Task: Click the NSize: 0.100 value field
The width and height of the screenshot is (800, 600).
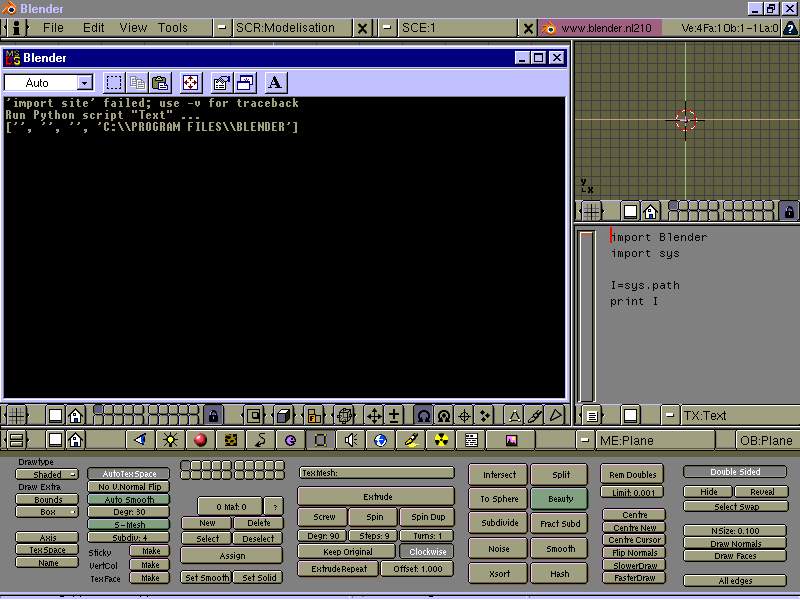Action: coord(735,531)
